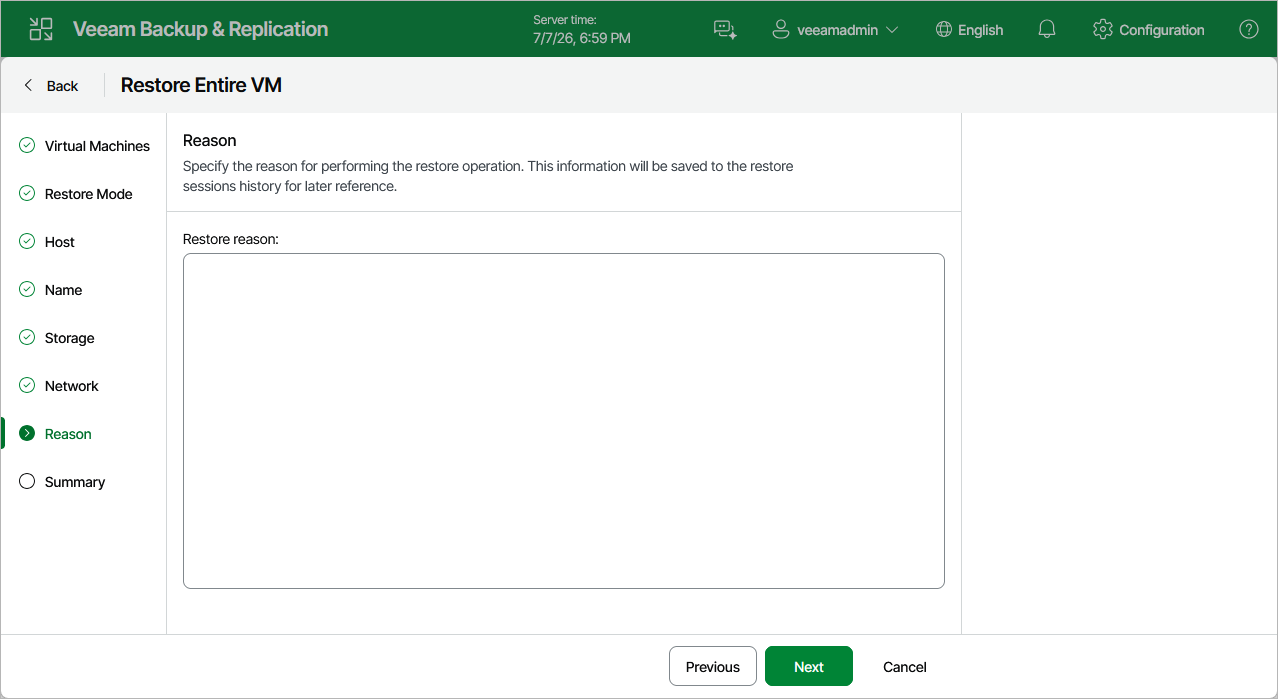Click the Configuration gear icon

[1103, 29]
